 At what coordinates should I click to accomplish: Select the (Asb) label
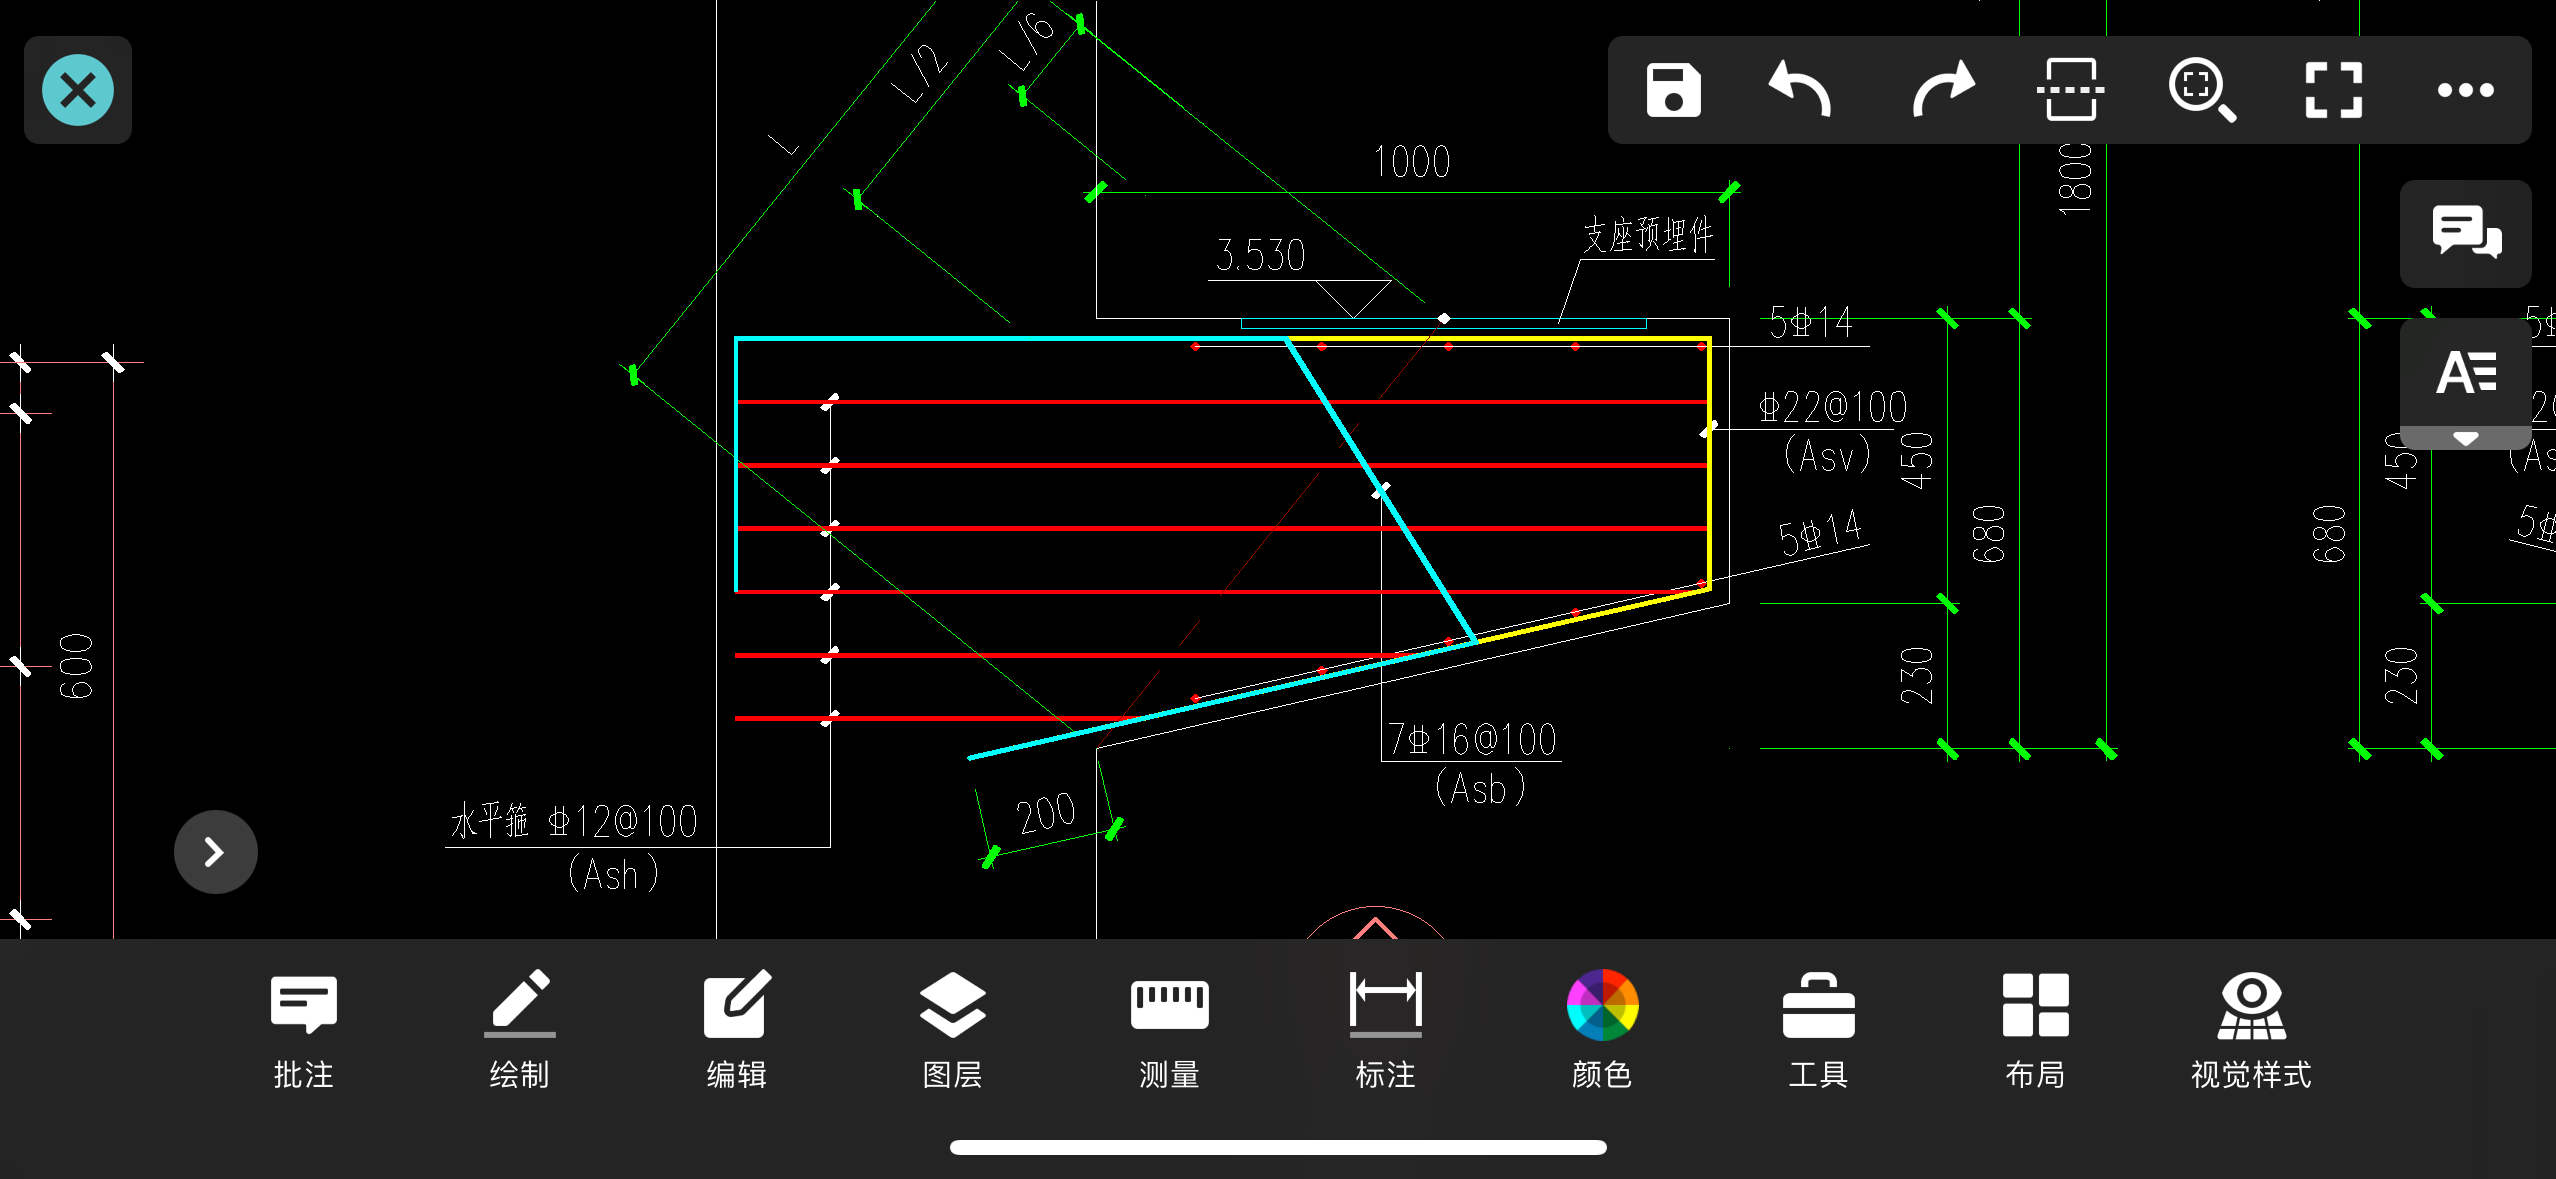coord(1481,788)
